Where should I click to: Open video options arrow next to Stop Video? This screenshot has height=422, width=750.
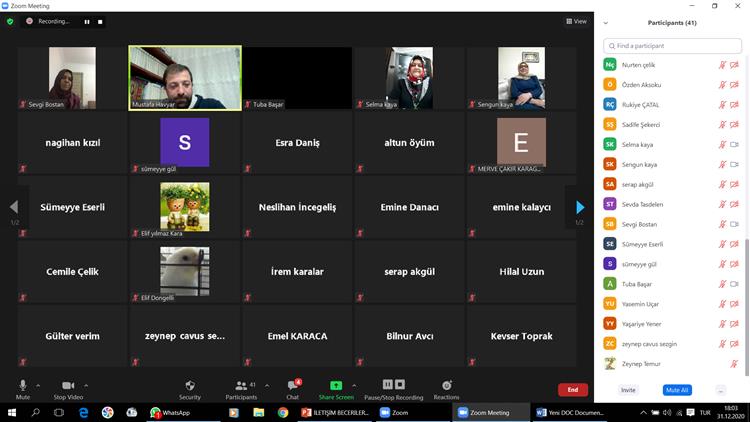click(x=86, y=385)
